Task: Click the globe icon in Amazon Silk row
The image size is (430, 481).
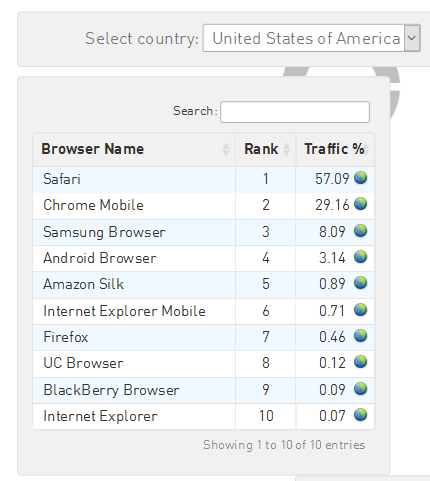Action: (360, 283)
